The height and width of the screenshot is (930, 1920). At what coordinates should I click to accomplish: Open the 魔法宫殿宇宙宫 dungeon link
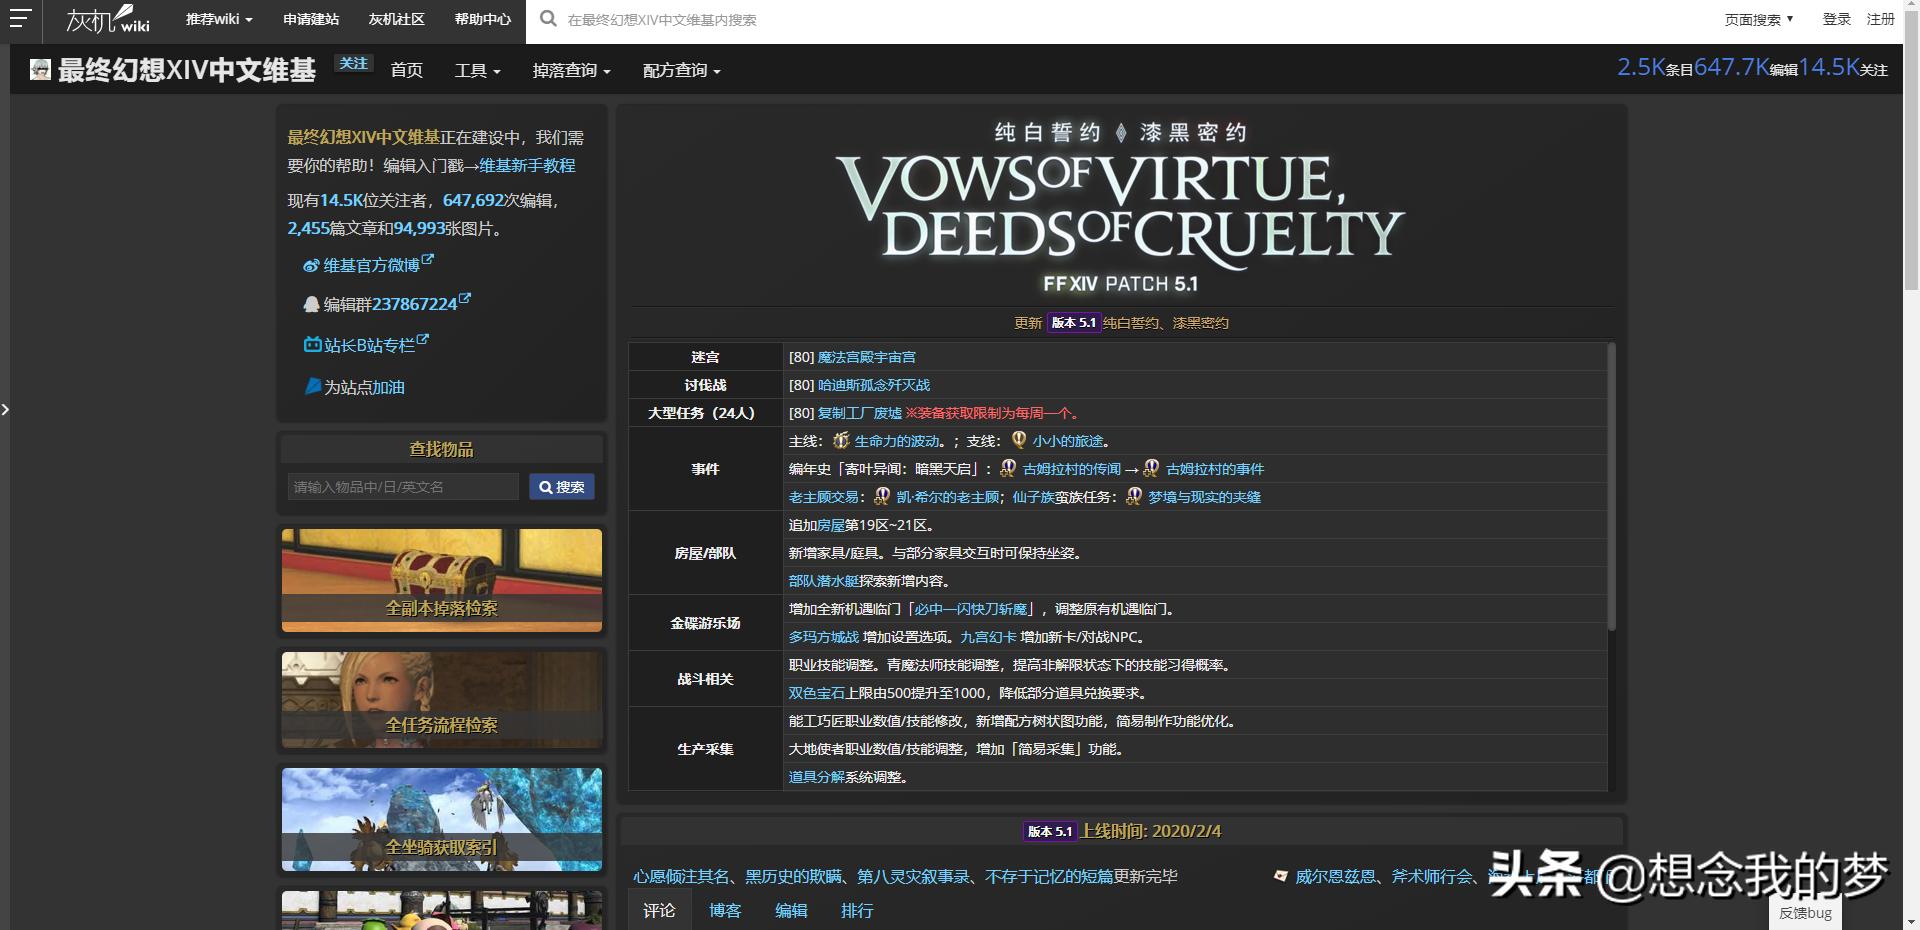coord(866,357)
